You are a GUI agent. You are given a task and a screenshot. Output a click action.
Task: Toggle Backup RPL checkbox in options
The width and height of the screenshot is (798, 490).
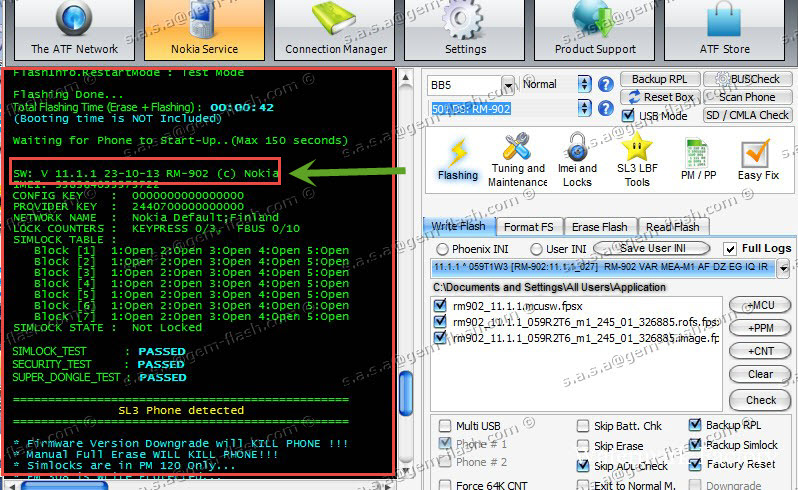[695, 424]
